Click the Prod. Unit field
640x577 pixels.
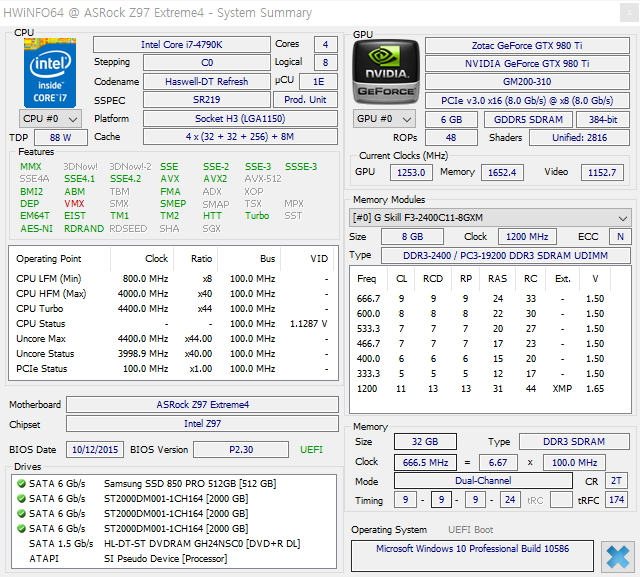pos(305,100)
